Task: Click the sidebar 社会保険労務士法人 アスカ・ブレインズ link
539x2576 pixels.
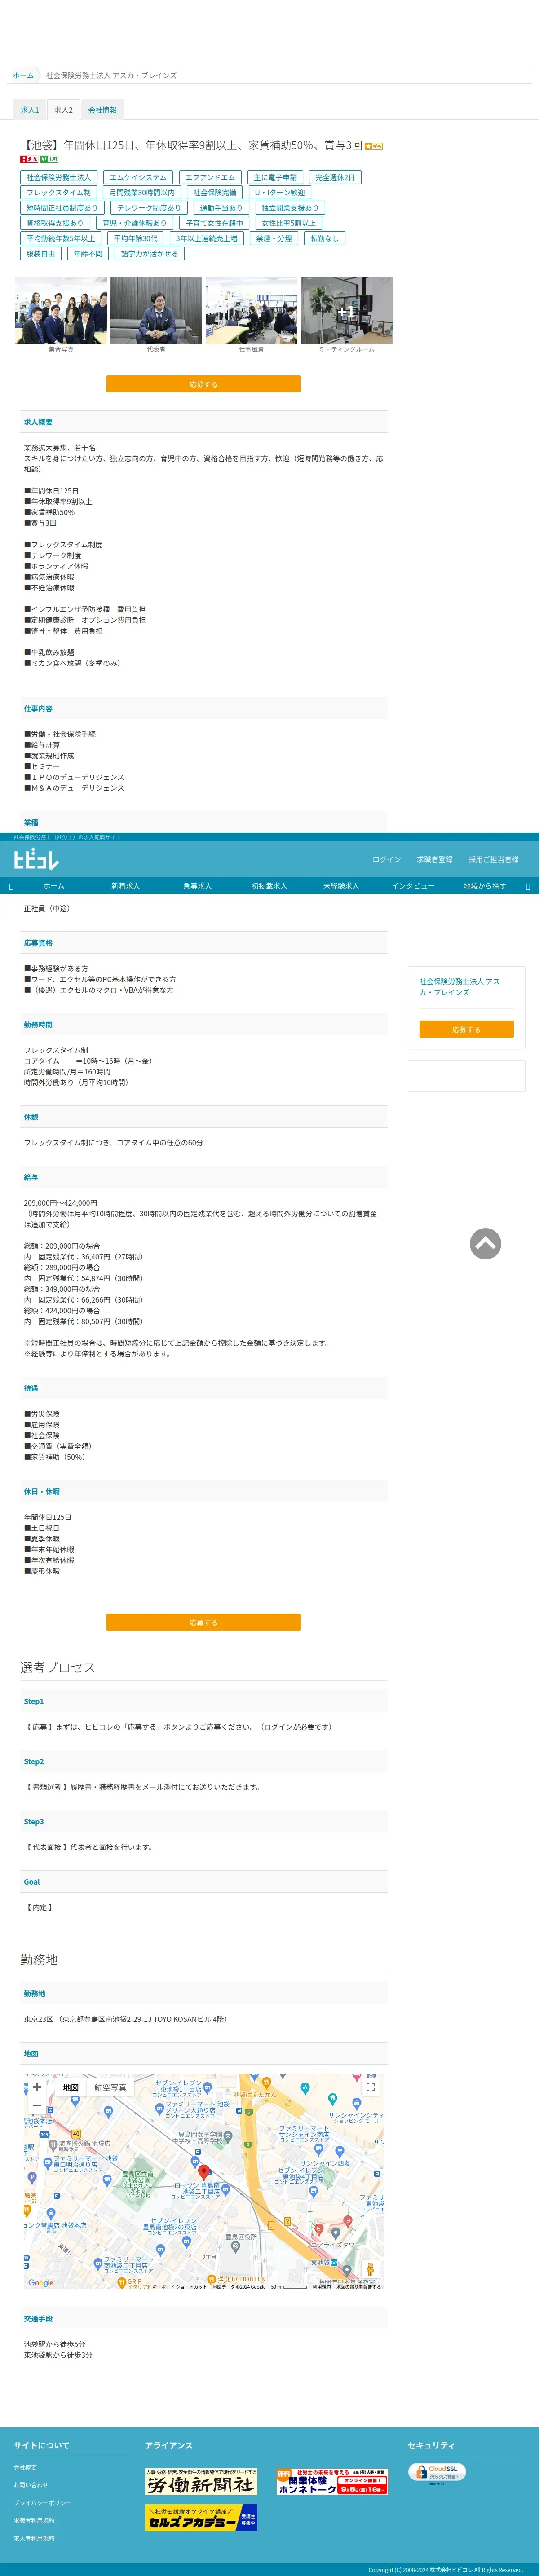Action: coord(459,987)
